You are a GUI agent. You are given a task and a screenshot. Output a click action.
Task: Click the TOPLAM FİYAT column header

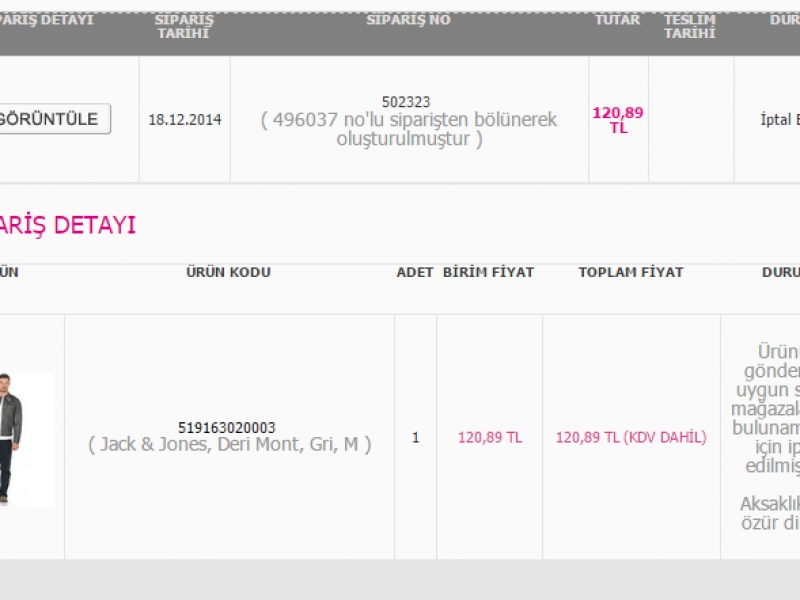click(x=631, y=272)
